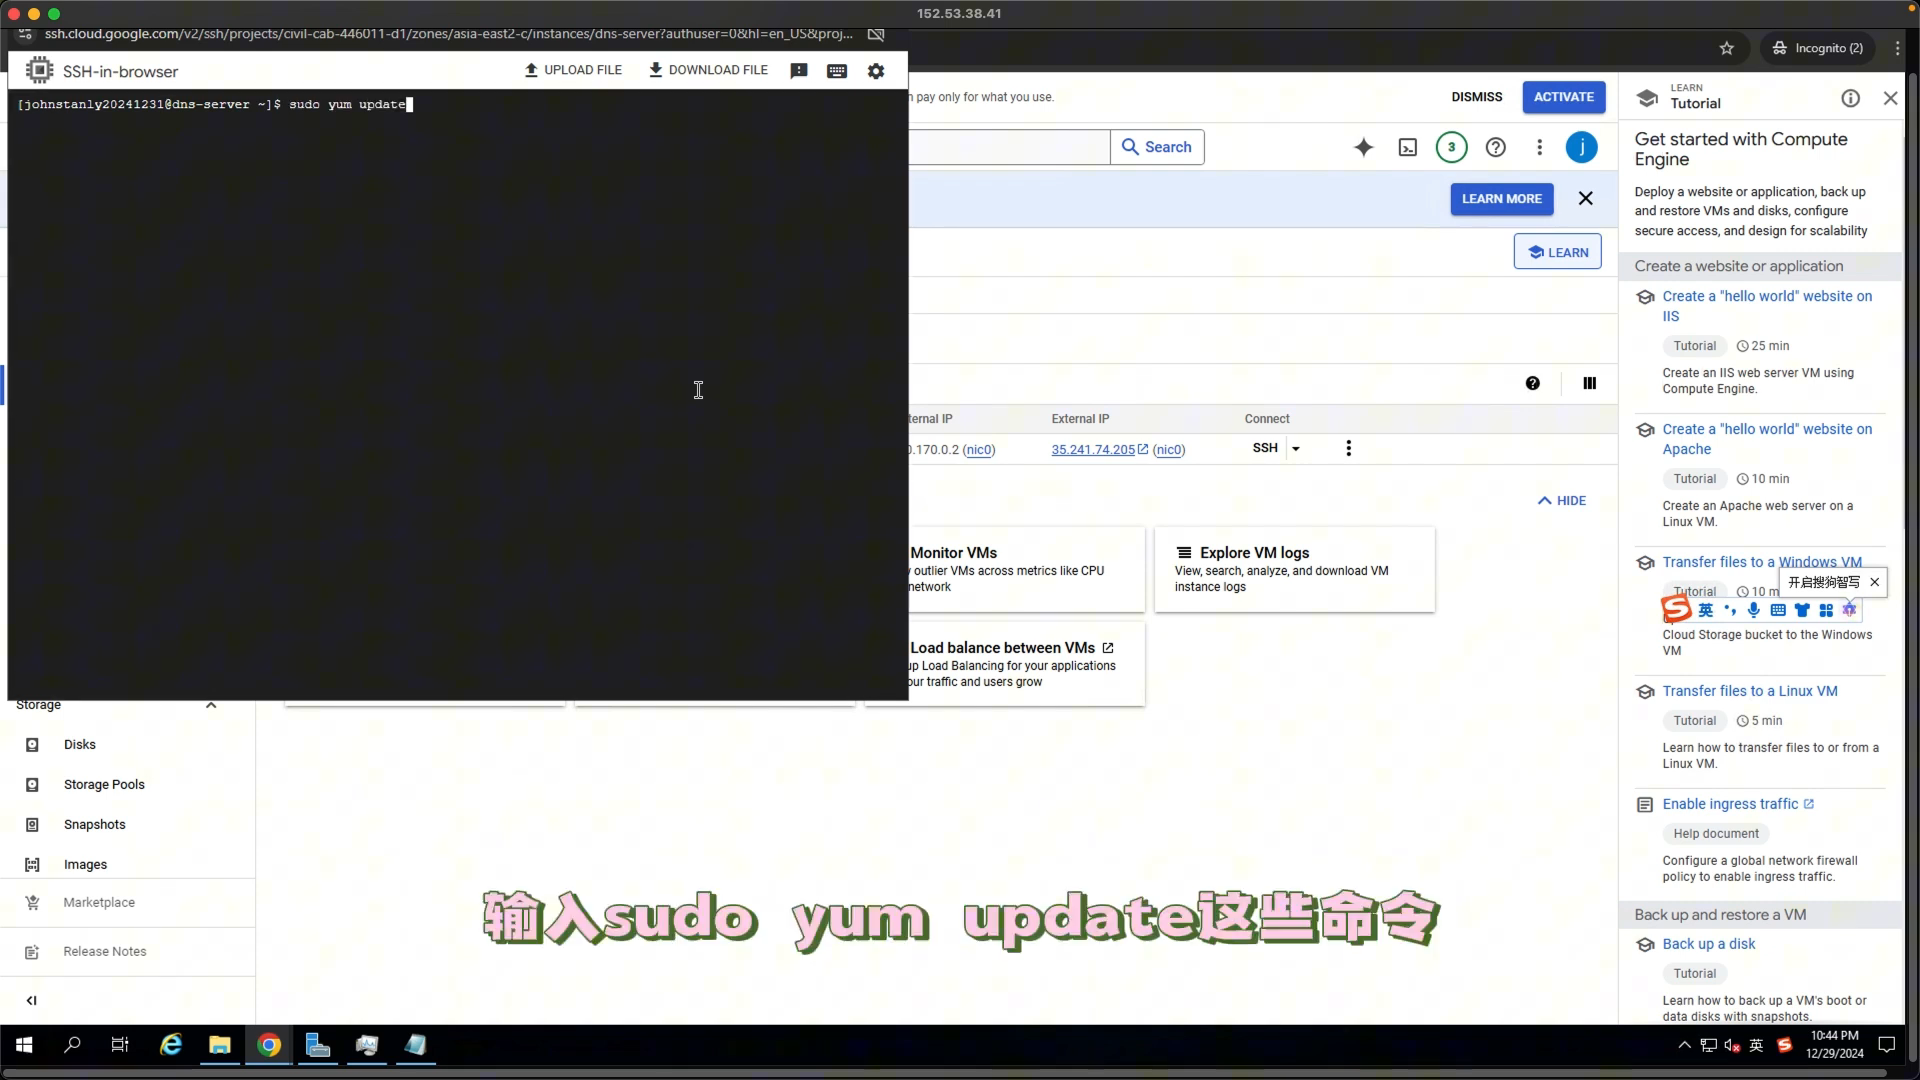Screen dimensions: 1920x1080
Task: Activate Cloud Shell terminal icon
Action: (x=1408, y=148)
